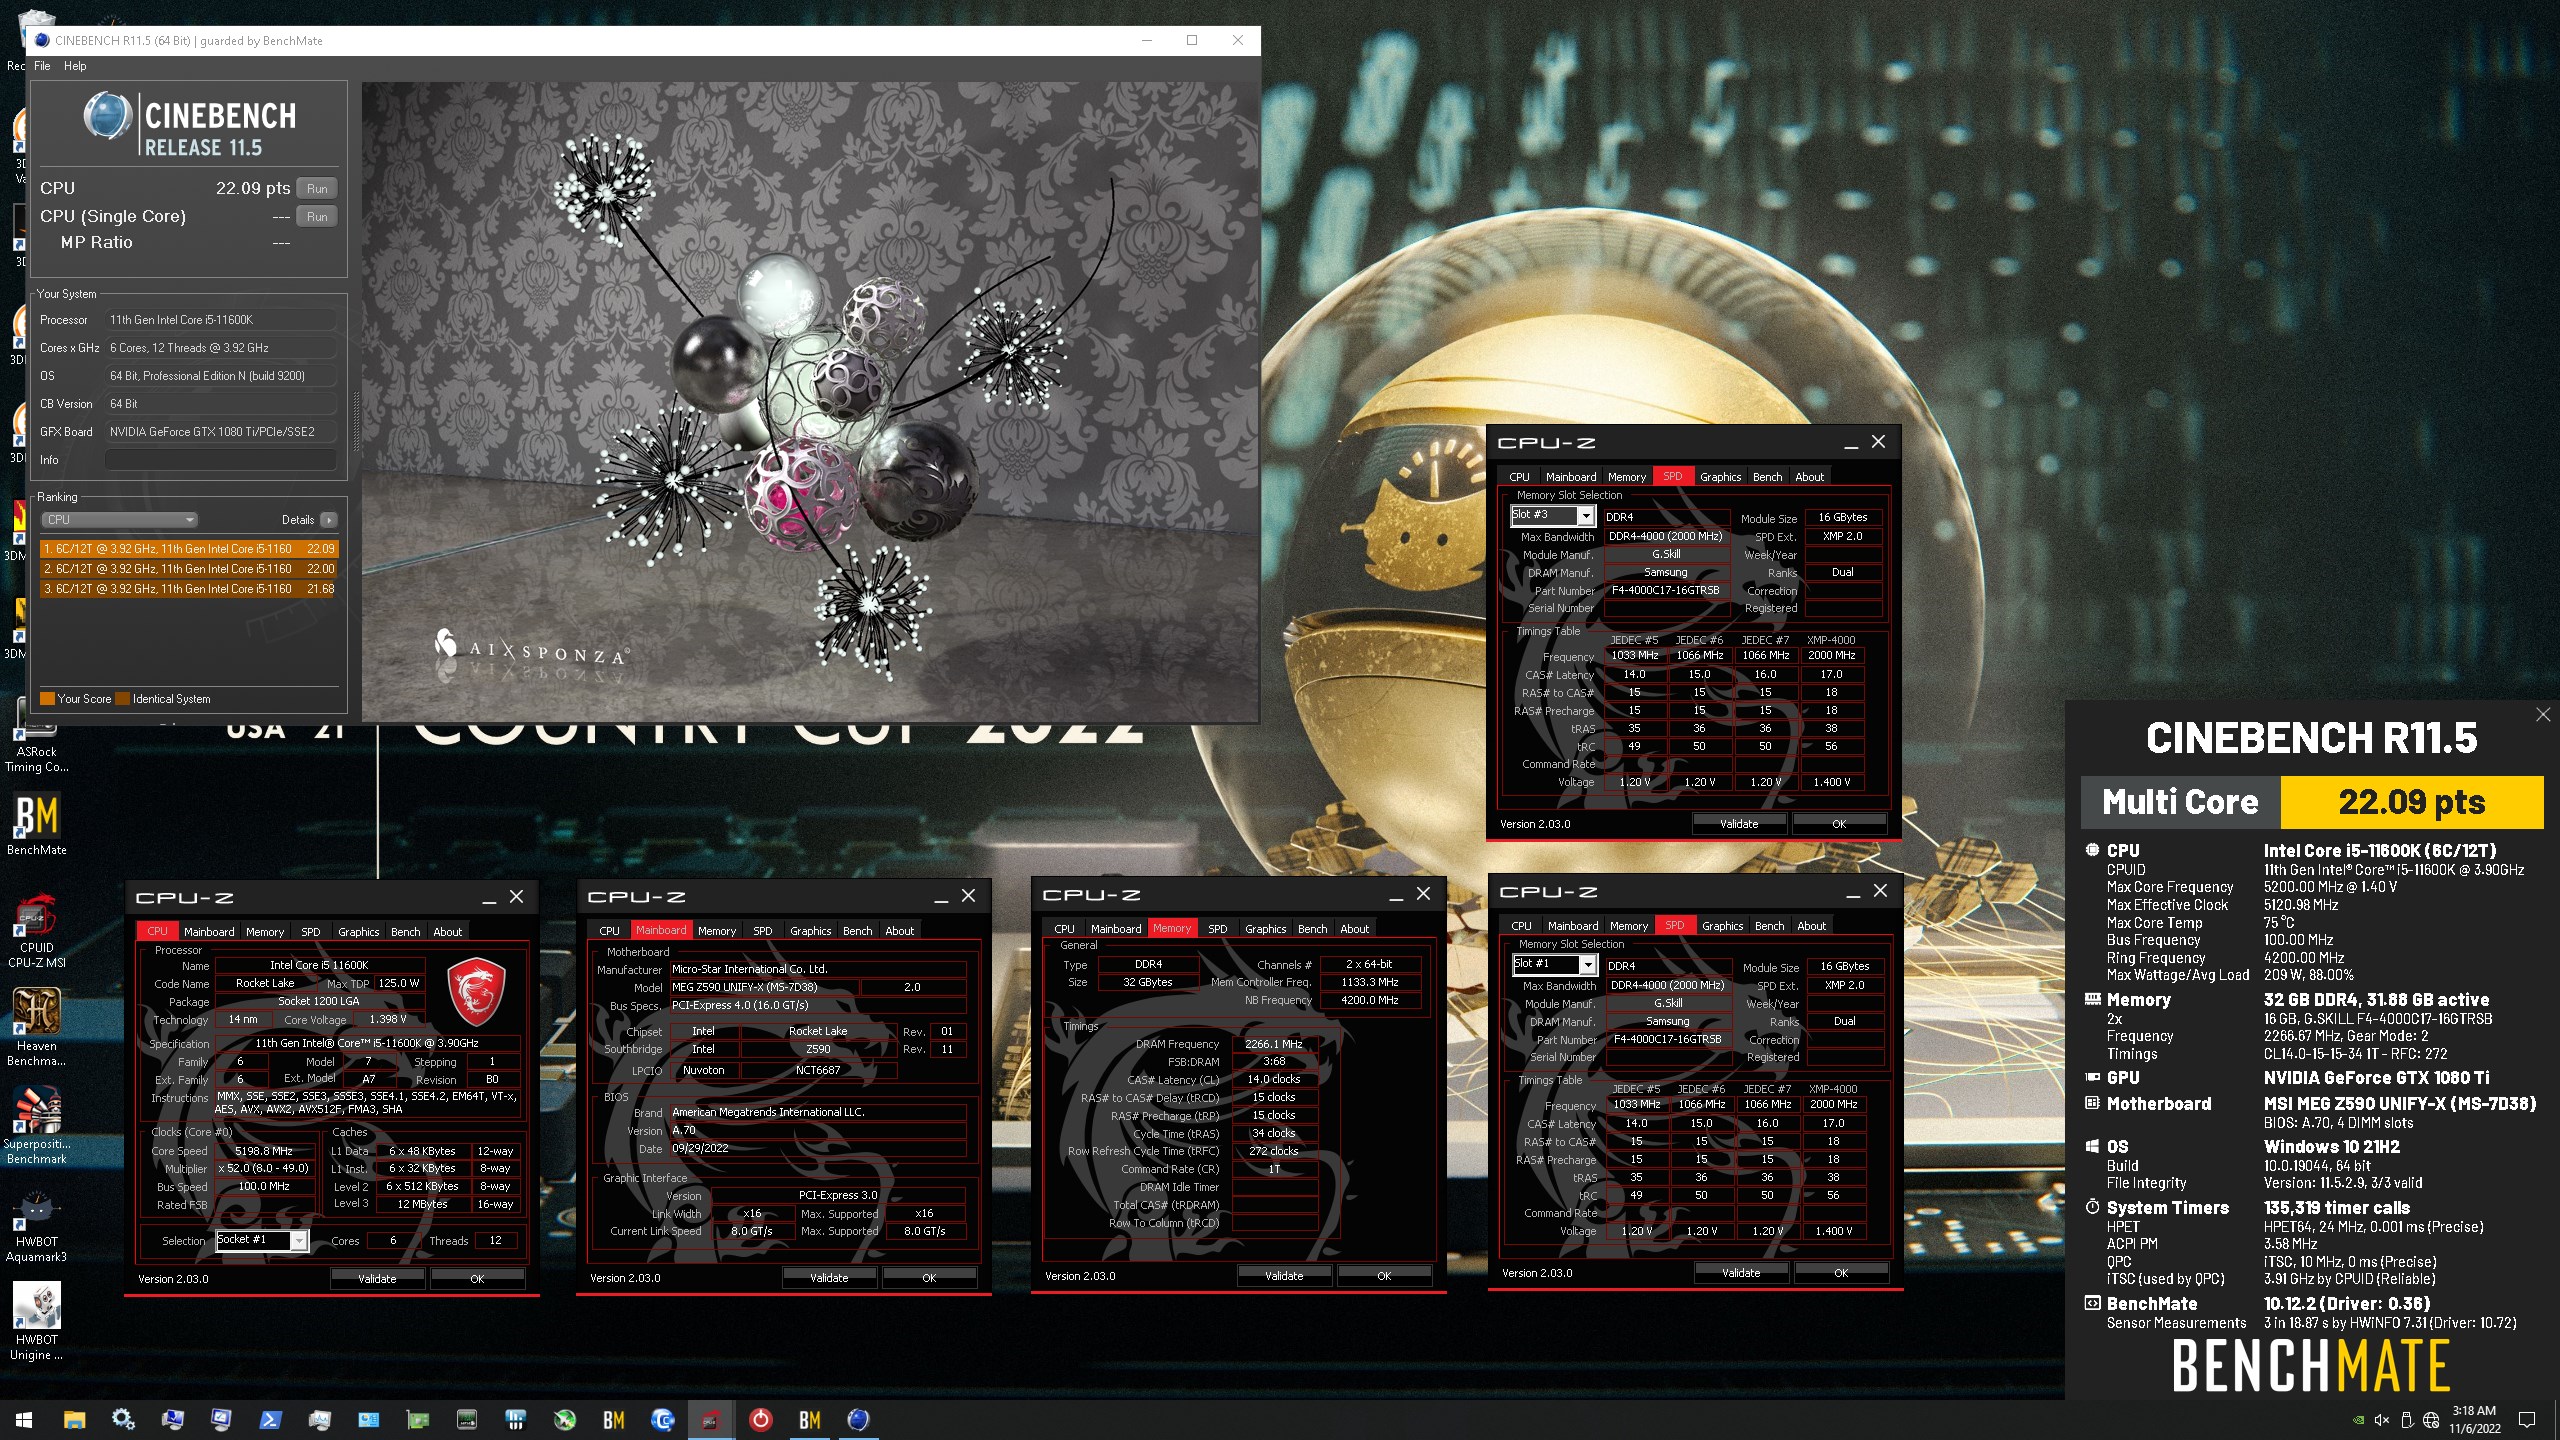Click the MSI dragon shield logo in CPU-Z
The width and height of the screenshot is (2560, 1440).
pos(475,991)
